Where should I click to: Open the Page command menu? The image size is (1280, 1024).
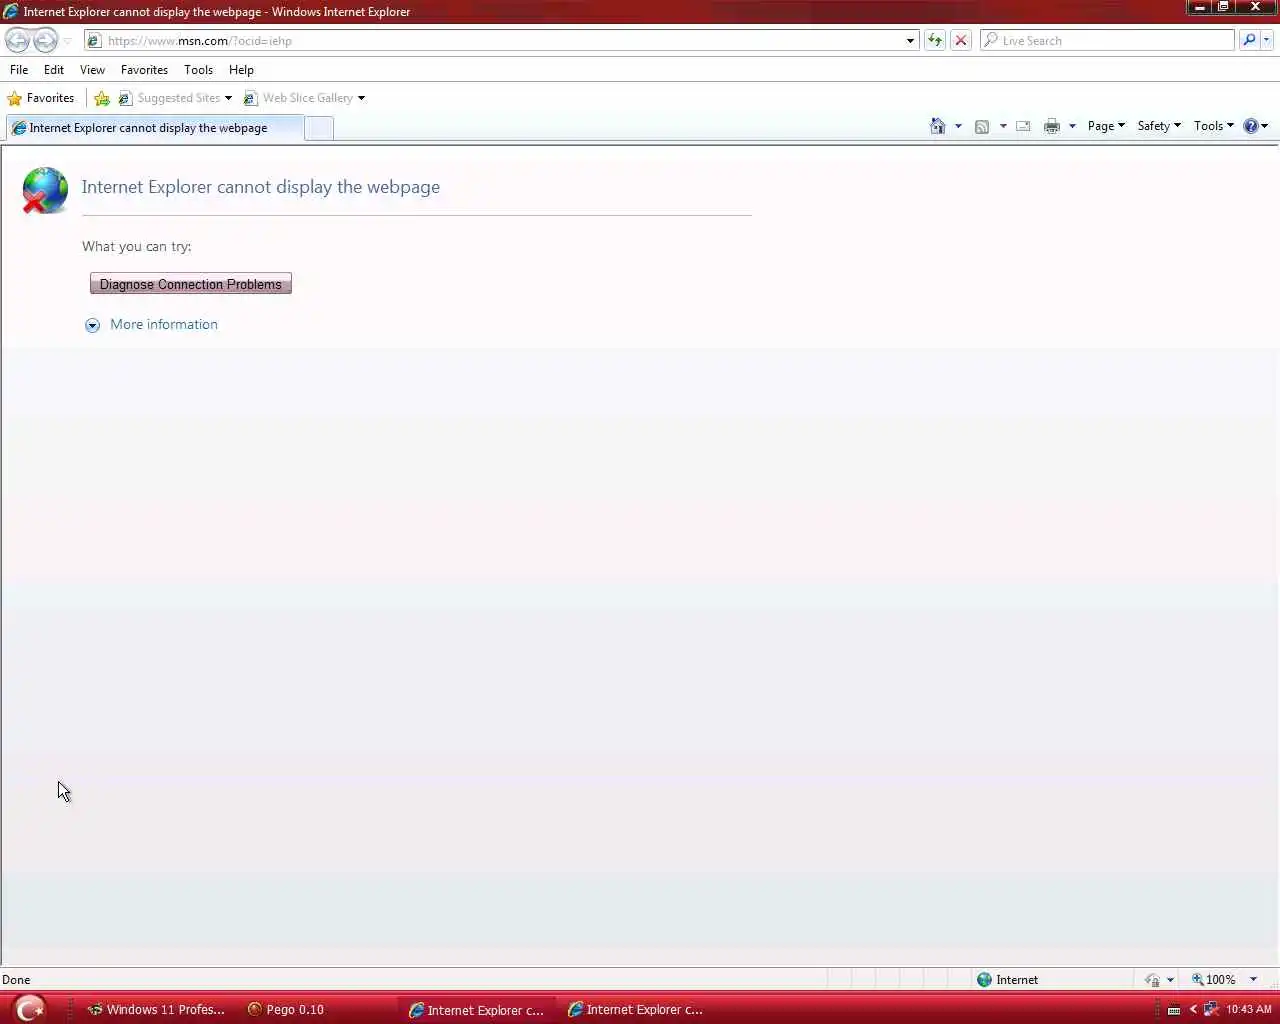click(1106, 126)
